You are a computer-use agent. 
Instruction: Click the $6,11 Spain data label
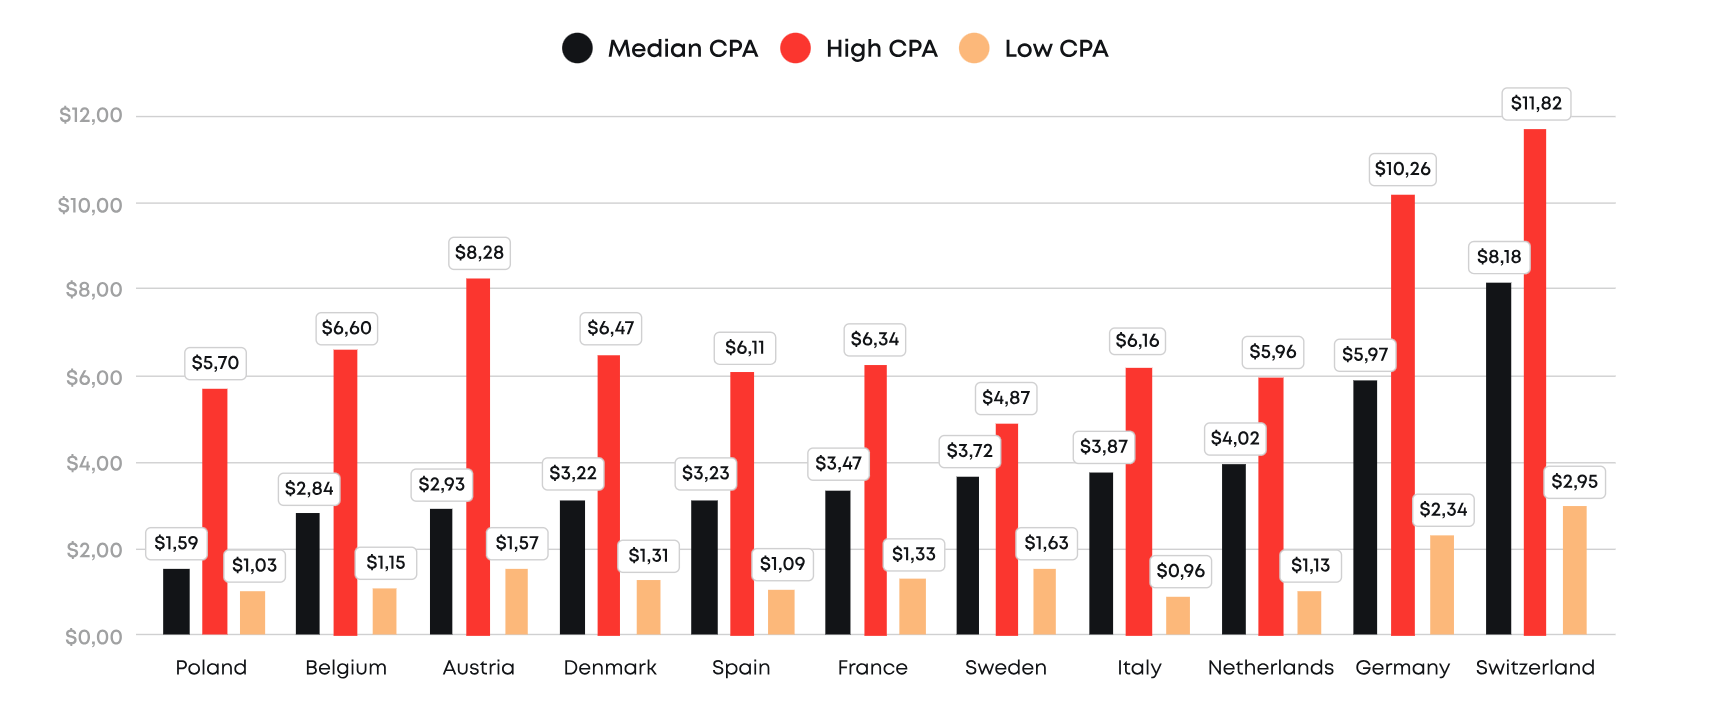pyautogui.click(x=744, y=347)
